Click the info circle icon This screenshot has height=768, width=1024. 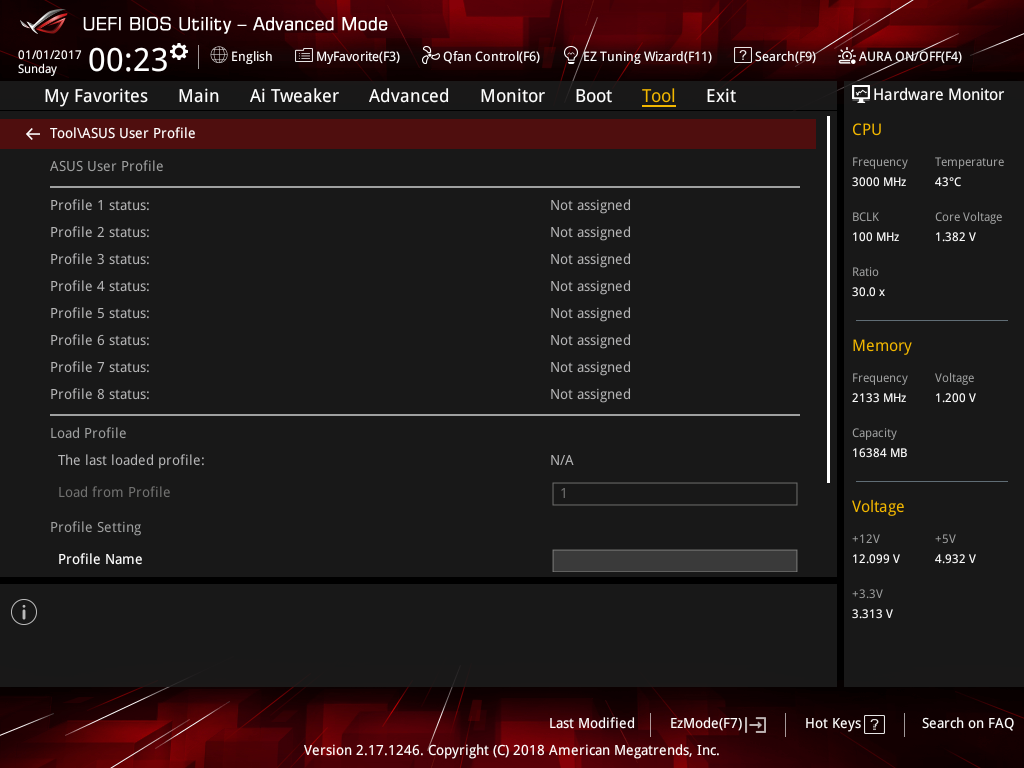24,612
